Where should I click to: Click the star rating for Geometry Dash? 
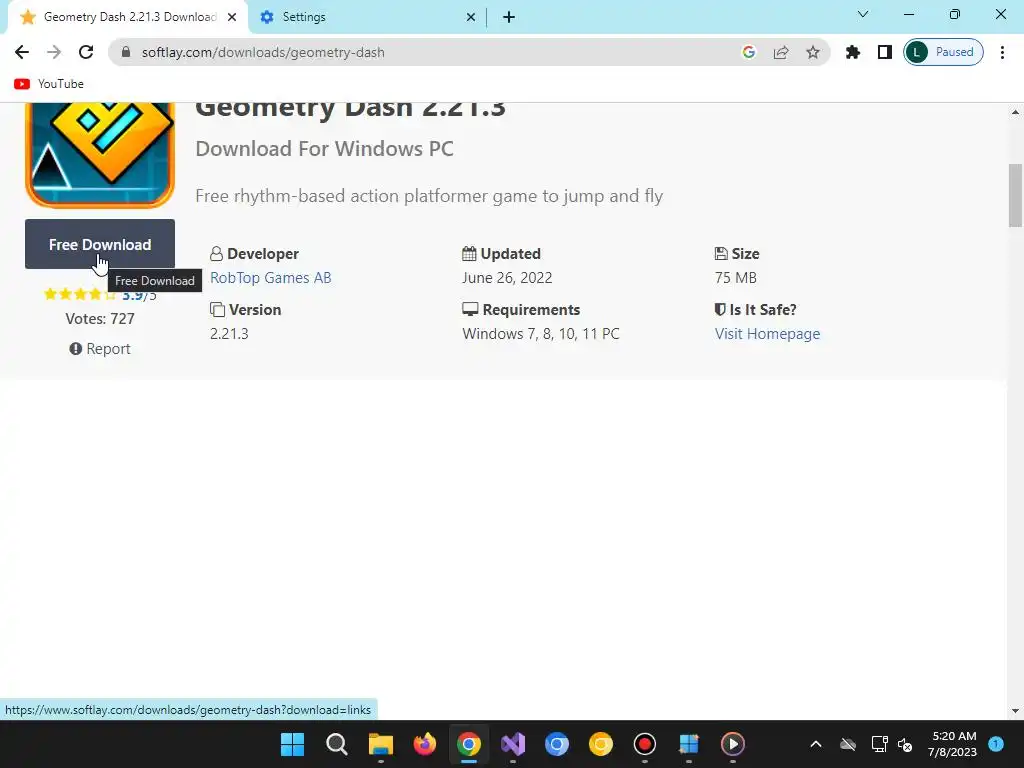click(x=79, y=295)
